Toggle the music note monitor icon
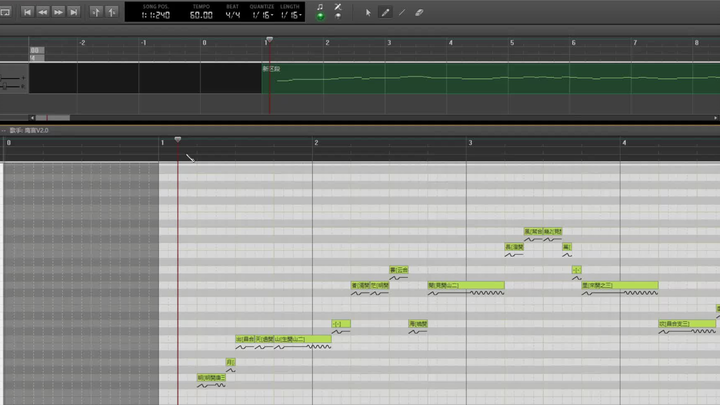This screenshot has height=405, width=720. point(320,7)
